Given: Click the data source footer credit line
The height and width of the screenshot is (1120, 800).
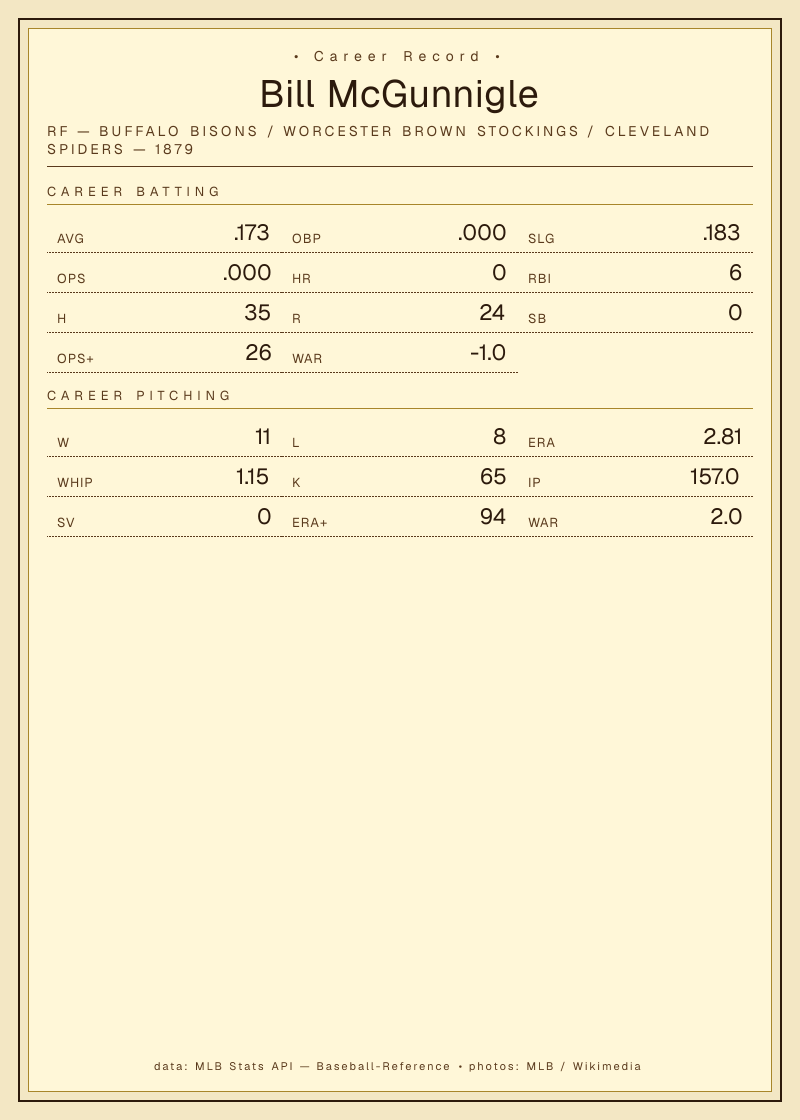Looking at the screenshot, I should pos(398,1066).
